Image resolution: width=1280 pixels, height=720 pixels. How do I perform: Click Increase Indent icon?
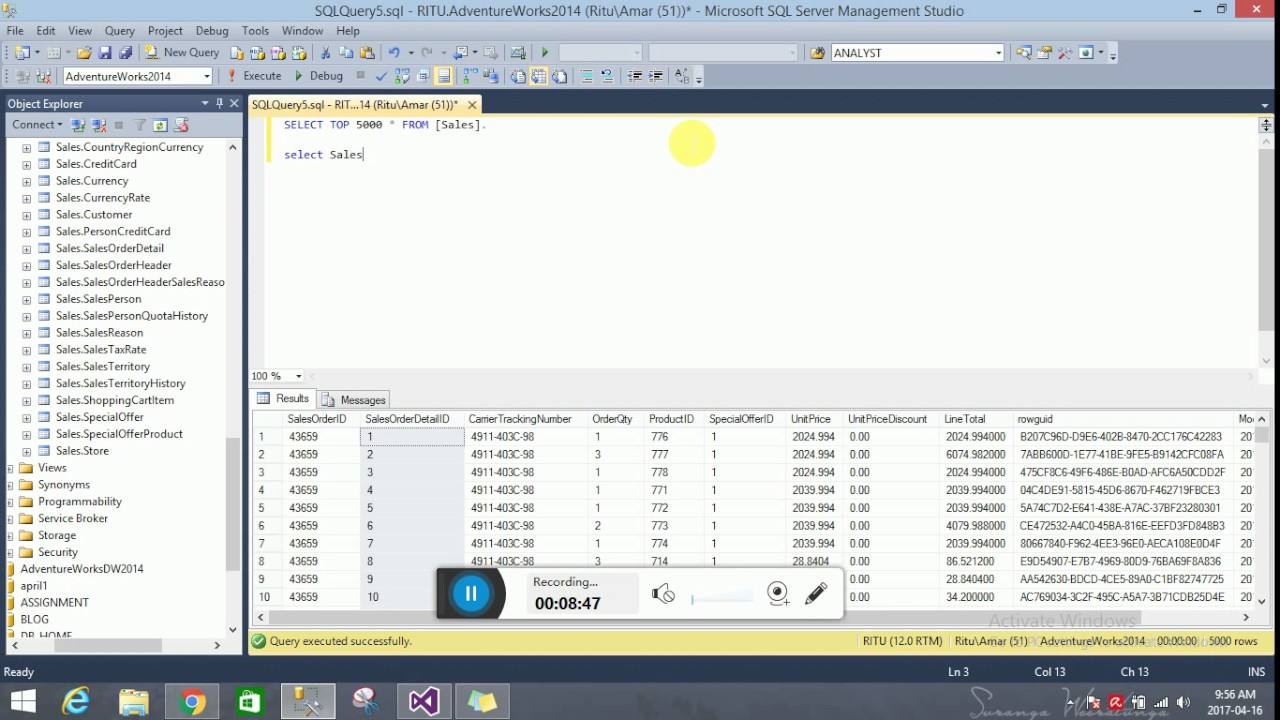[656, 76]
